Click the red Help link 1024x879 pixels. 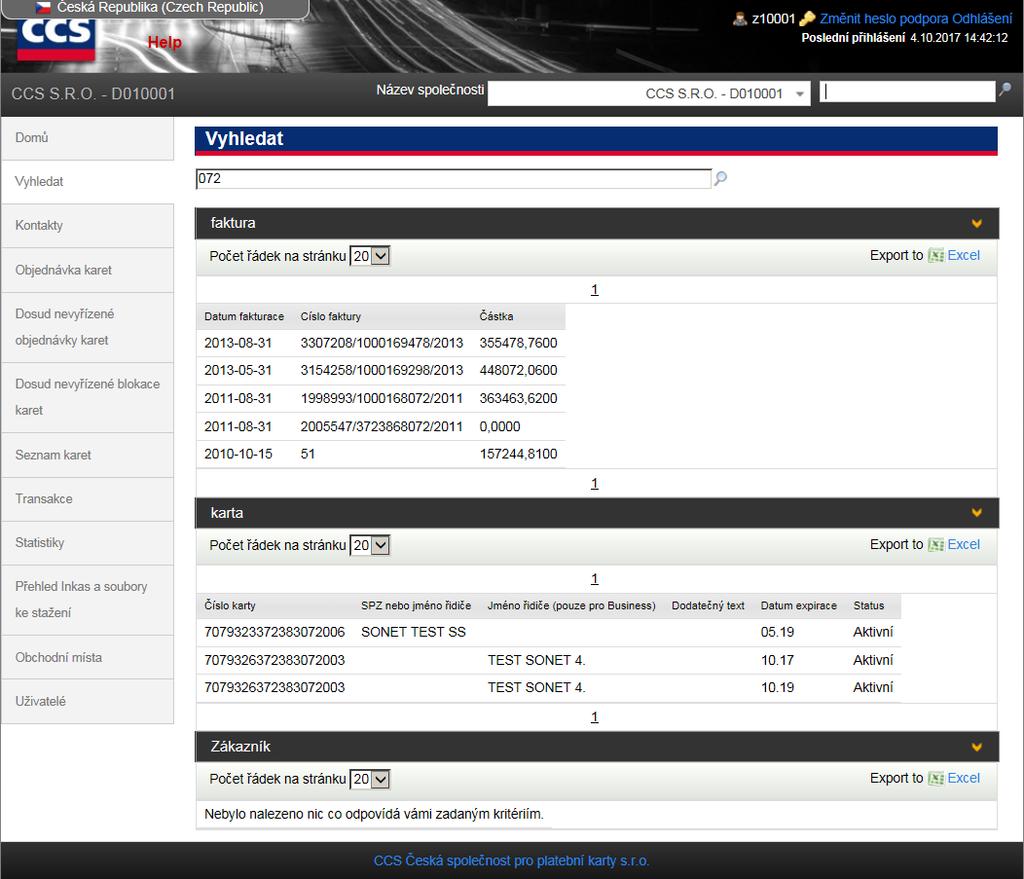tap(165, 42)
